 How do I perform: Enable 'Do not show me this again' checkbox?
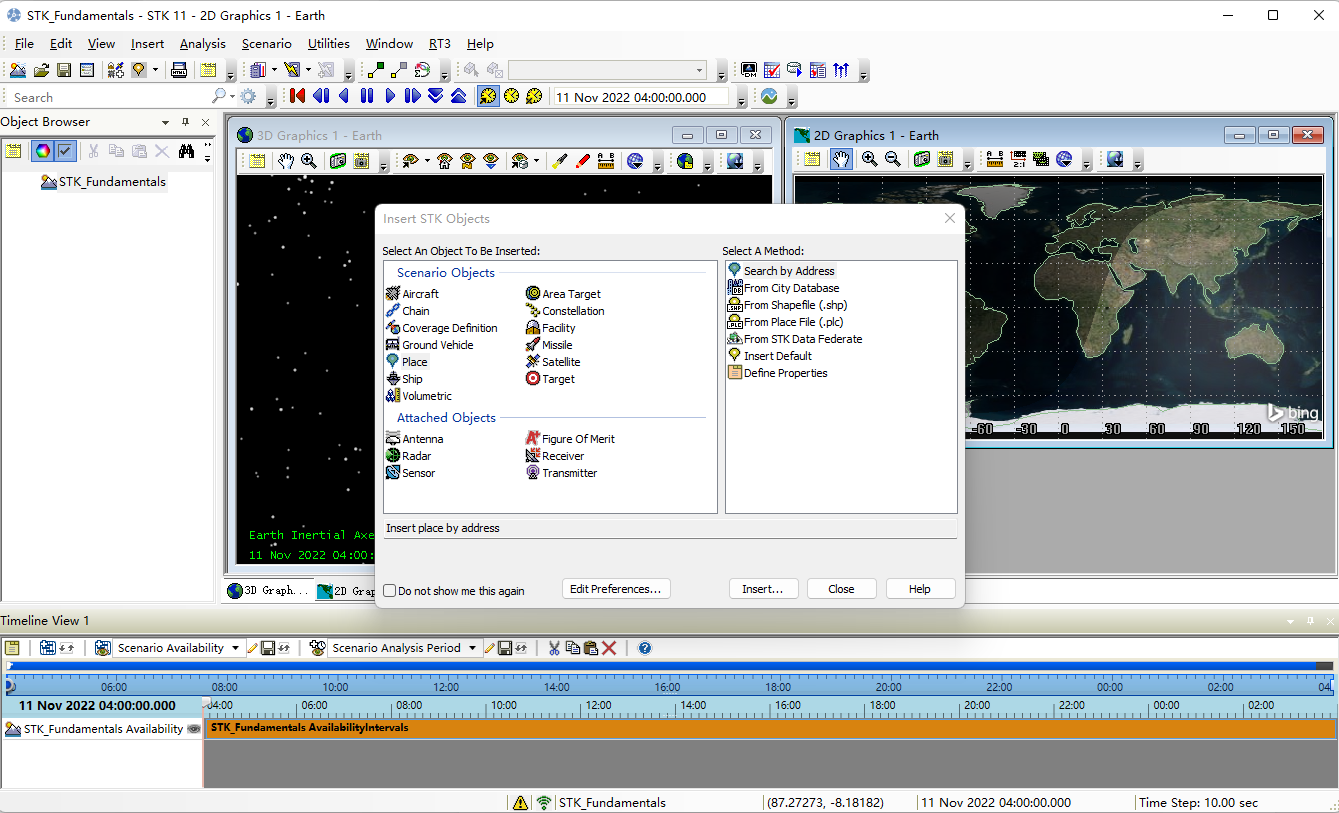pos(390,591)
